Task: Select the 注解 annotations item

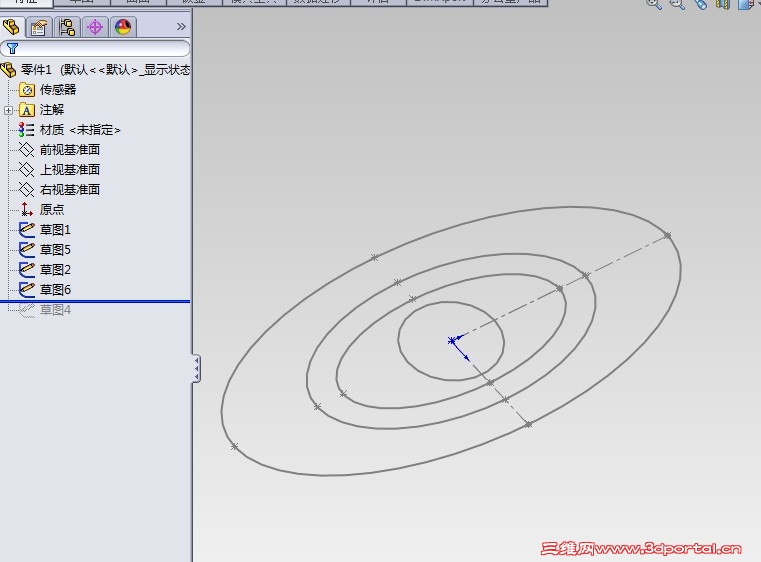Action: pos(42,110)
